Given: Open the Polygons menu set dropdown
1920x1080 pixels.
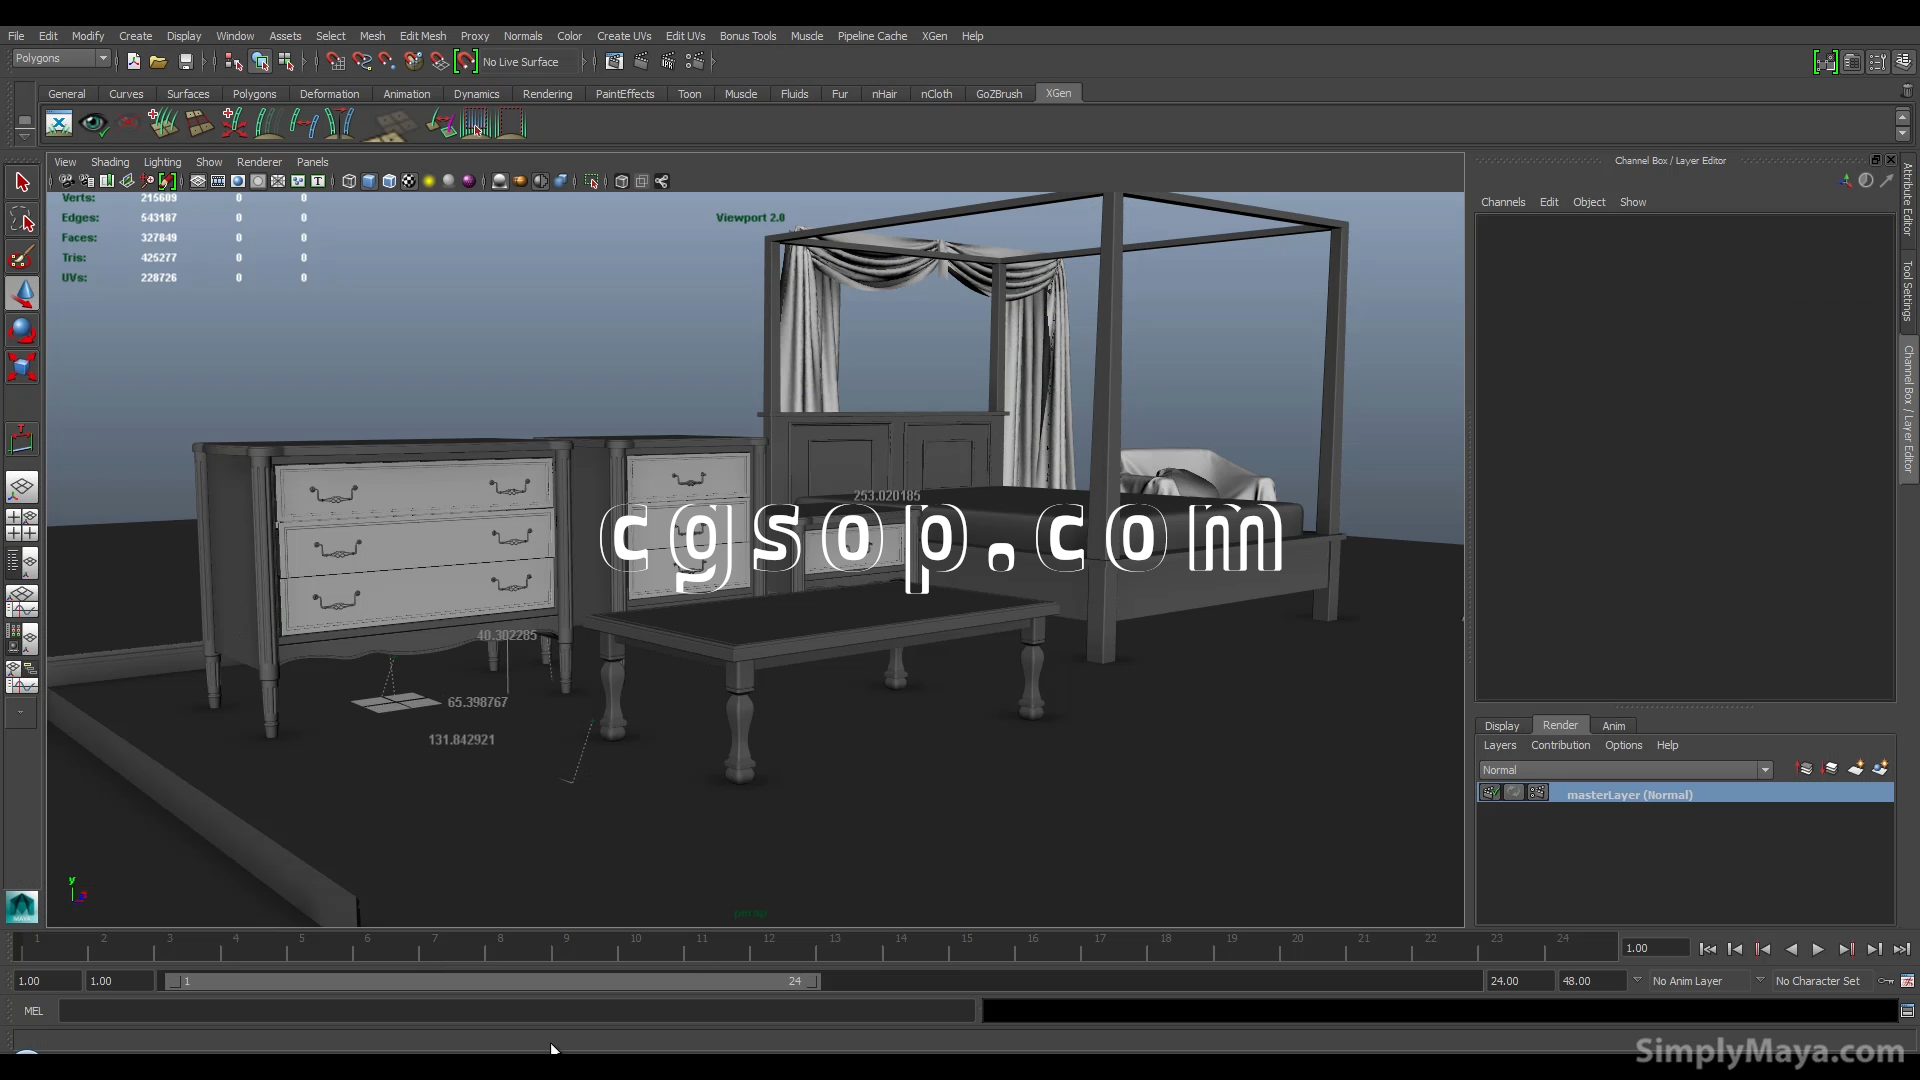Looking at the screenshot, I should [102, 58].
